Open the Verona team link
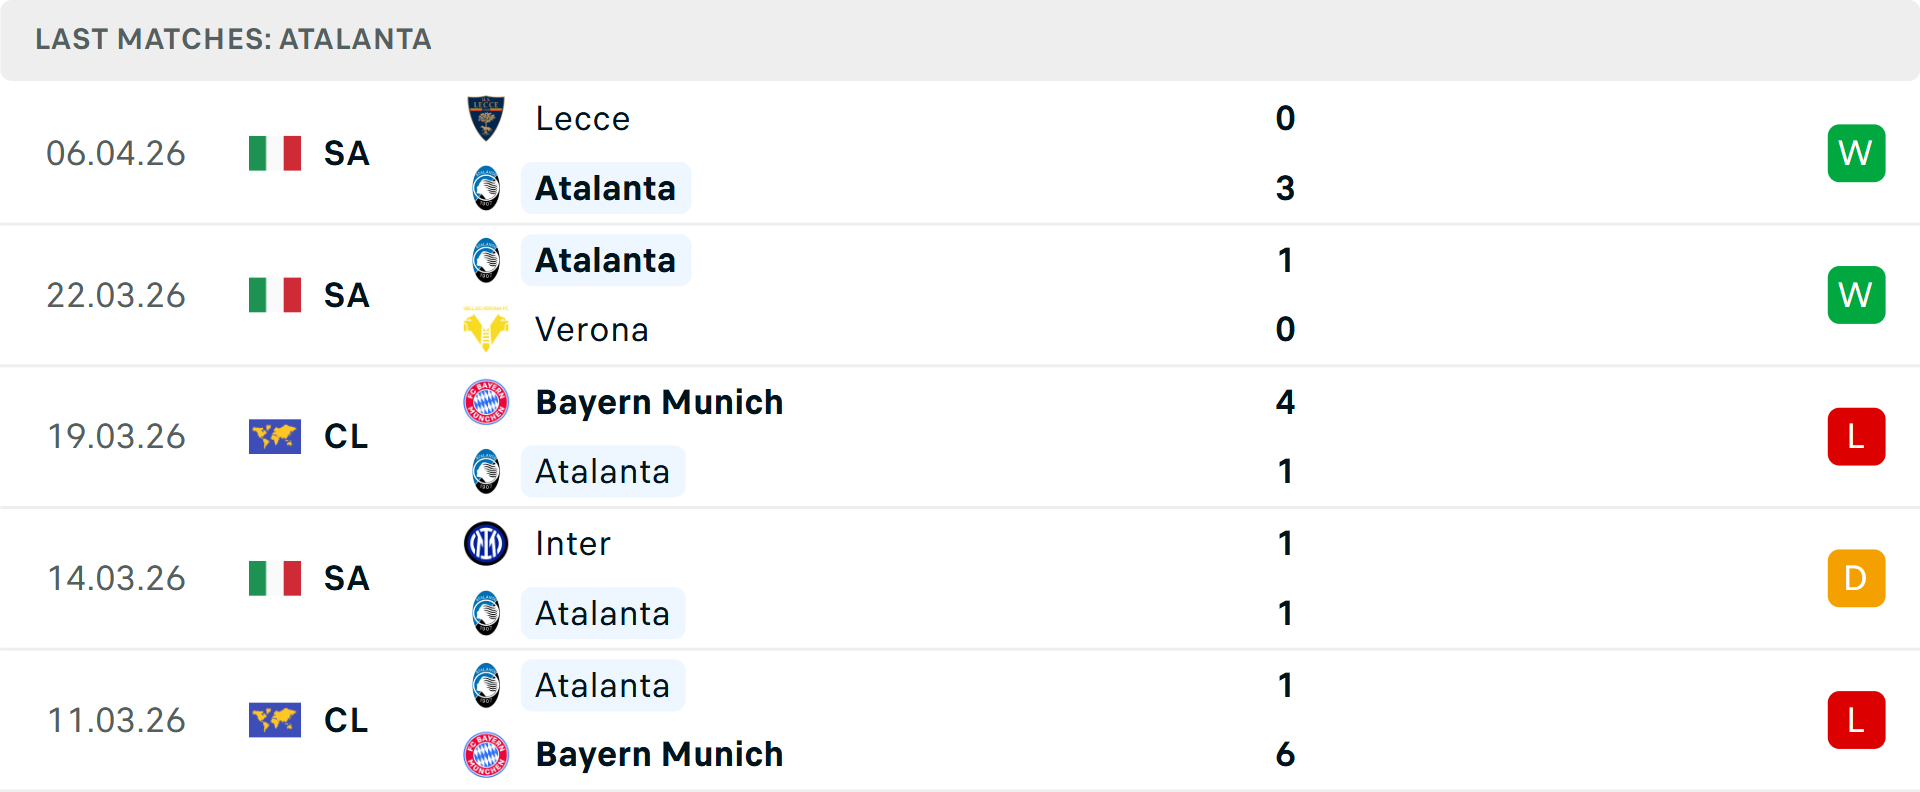Viewport: 1920px width, 792px height. [x=591, y=330]
